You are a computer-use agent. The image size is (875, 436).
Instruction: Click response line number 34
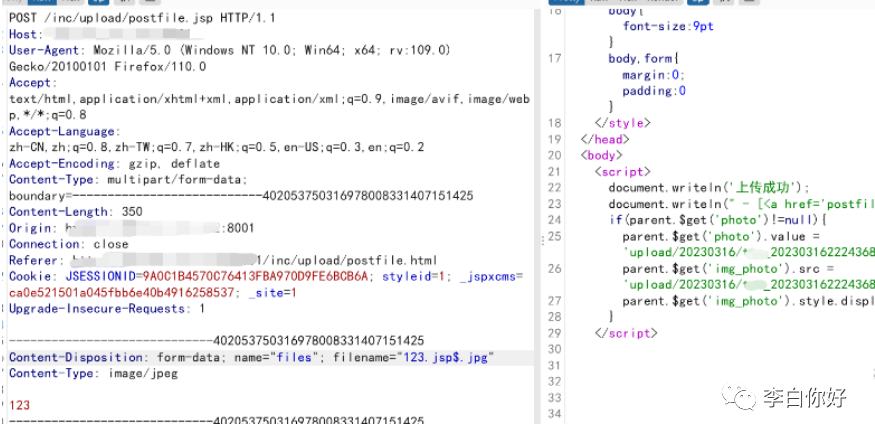coord(554,414)
